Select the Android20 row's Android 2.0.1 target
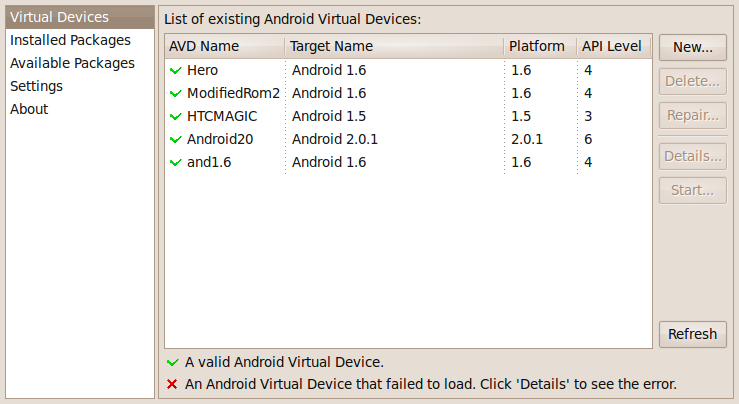 click(335, 140)
